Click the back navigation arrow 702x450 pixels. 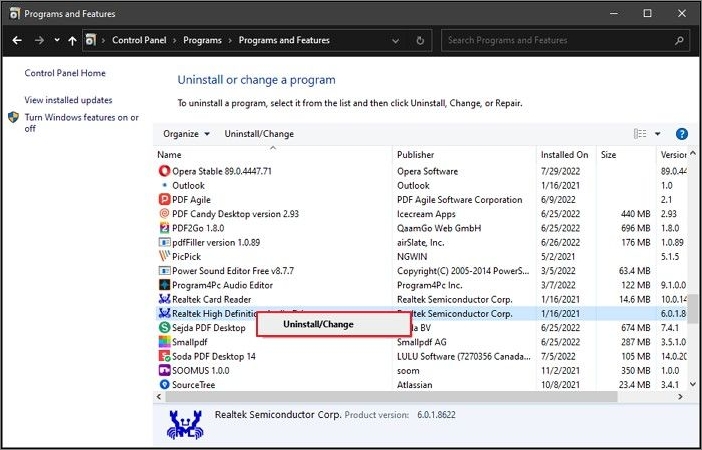coord(17,41)
